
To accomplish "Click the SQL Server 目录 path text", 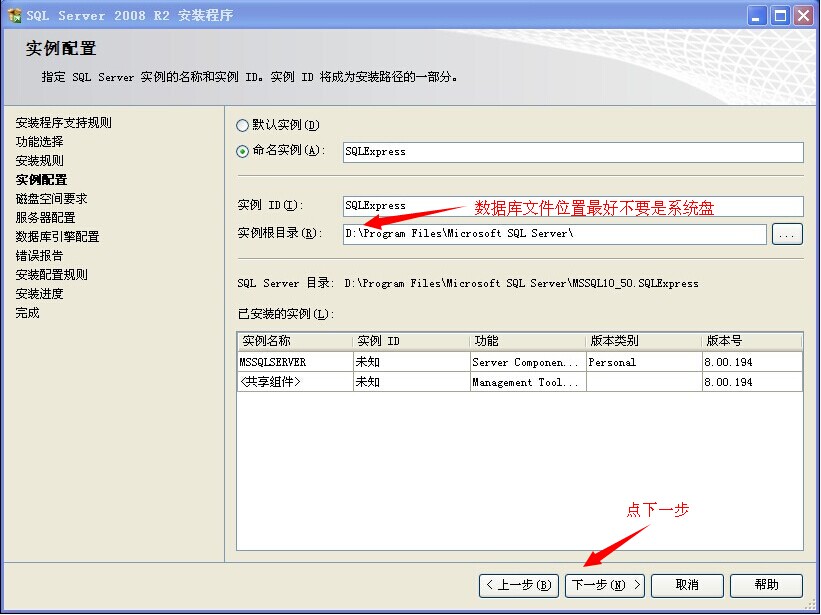I will [x=522, y=283].
